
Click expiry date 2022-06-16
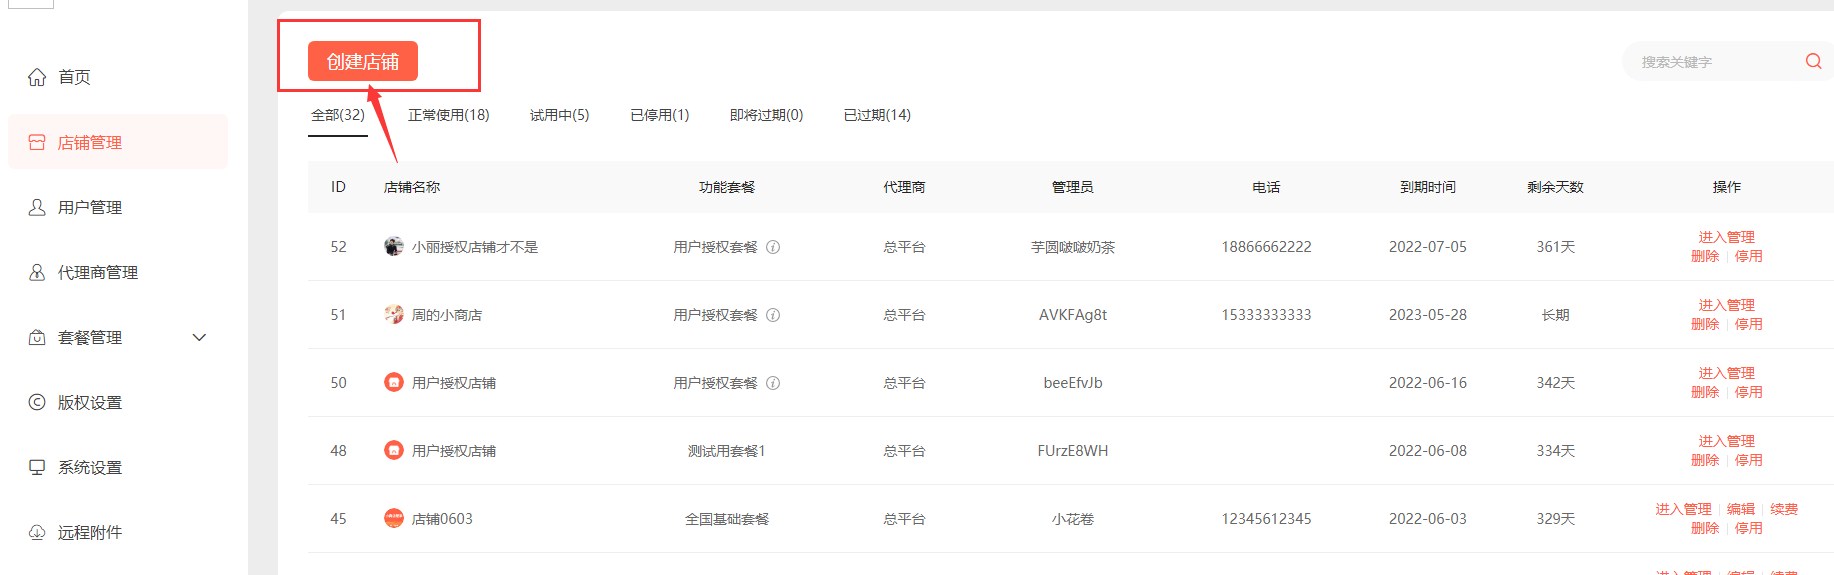click(x=1428, y=383)
